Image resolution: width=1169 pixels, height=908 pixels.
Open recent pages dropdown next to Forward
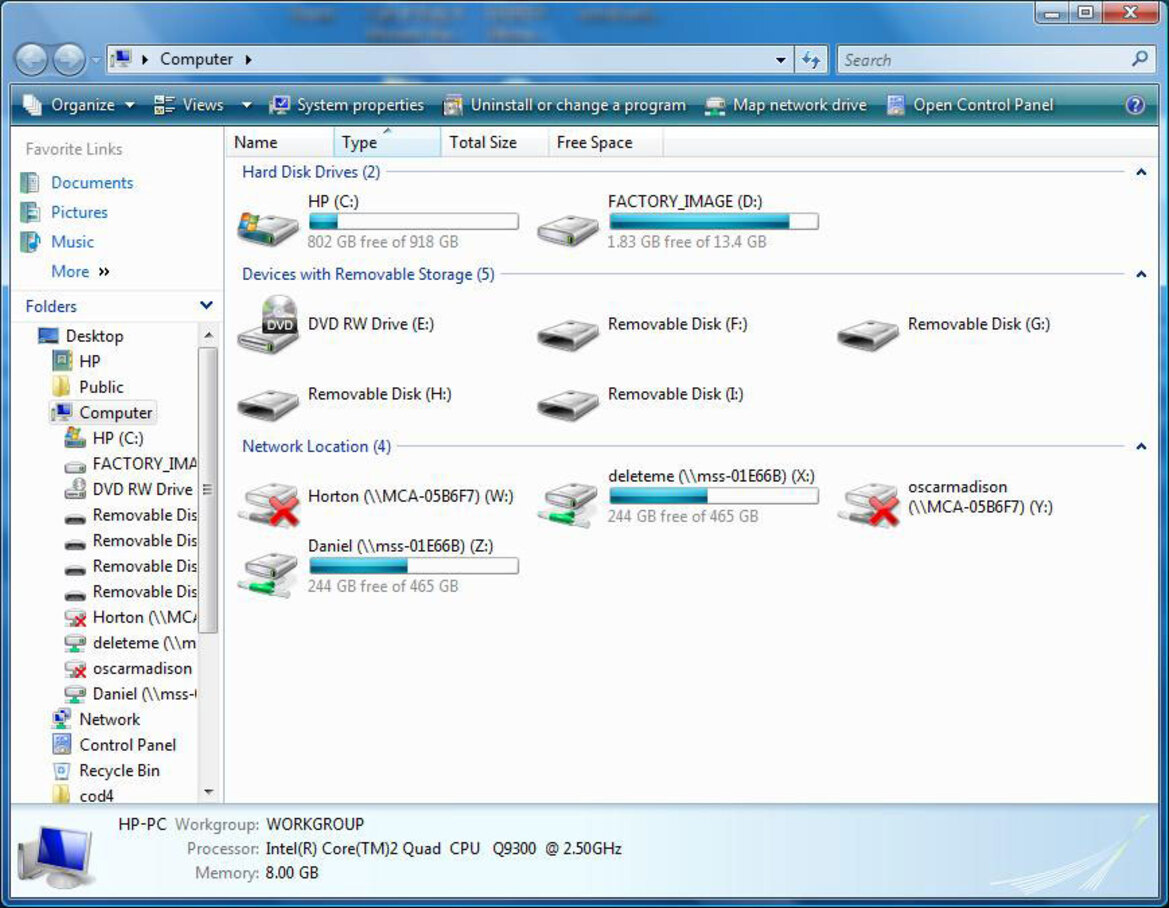(95, 60)
